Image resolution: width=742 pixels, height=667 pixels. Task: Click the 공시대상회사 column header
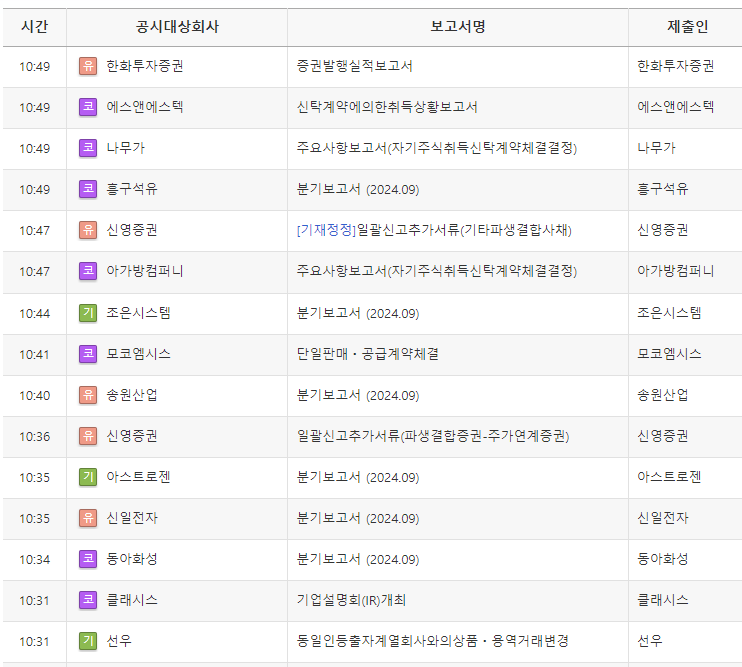tap(177, 26)
